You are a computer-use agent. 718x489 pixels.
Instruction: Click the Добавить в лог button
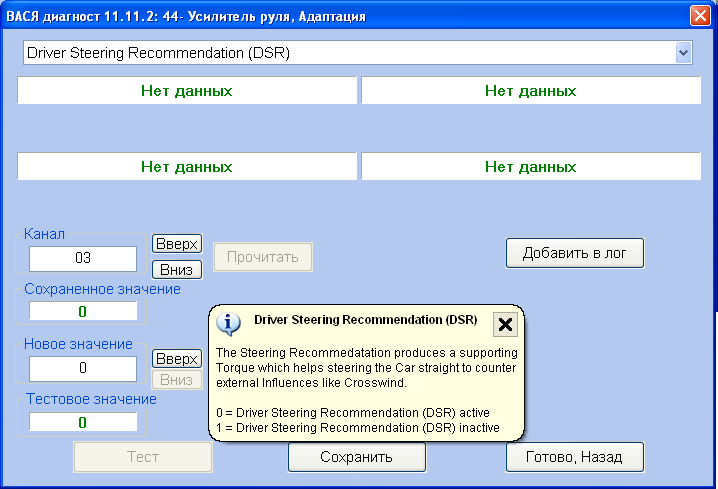[574, 253]
